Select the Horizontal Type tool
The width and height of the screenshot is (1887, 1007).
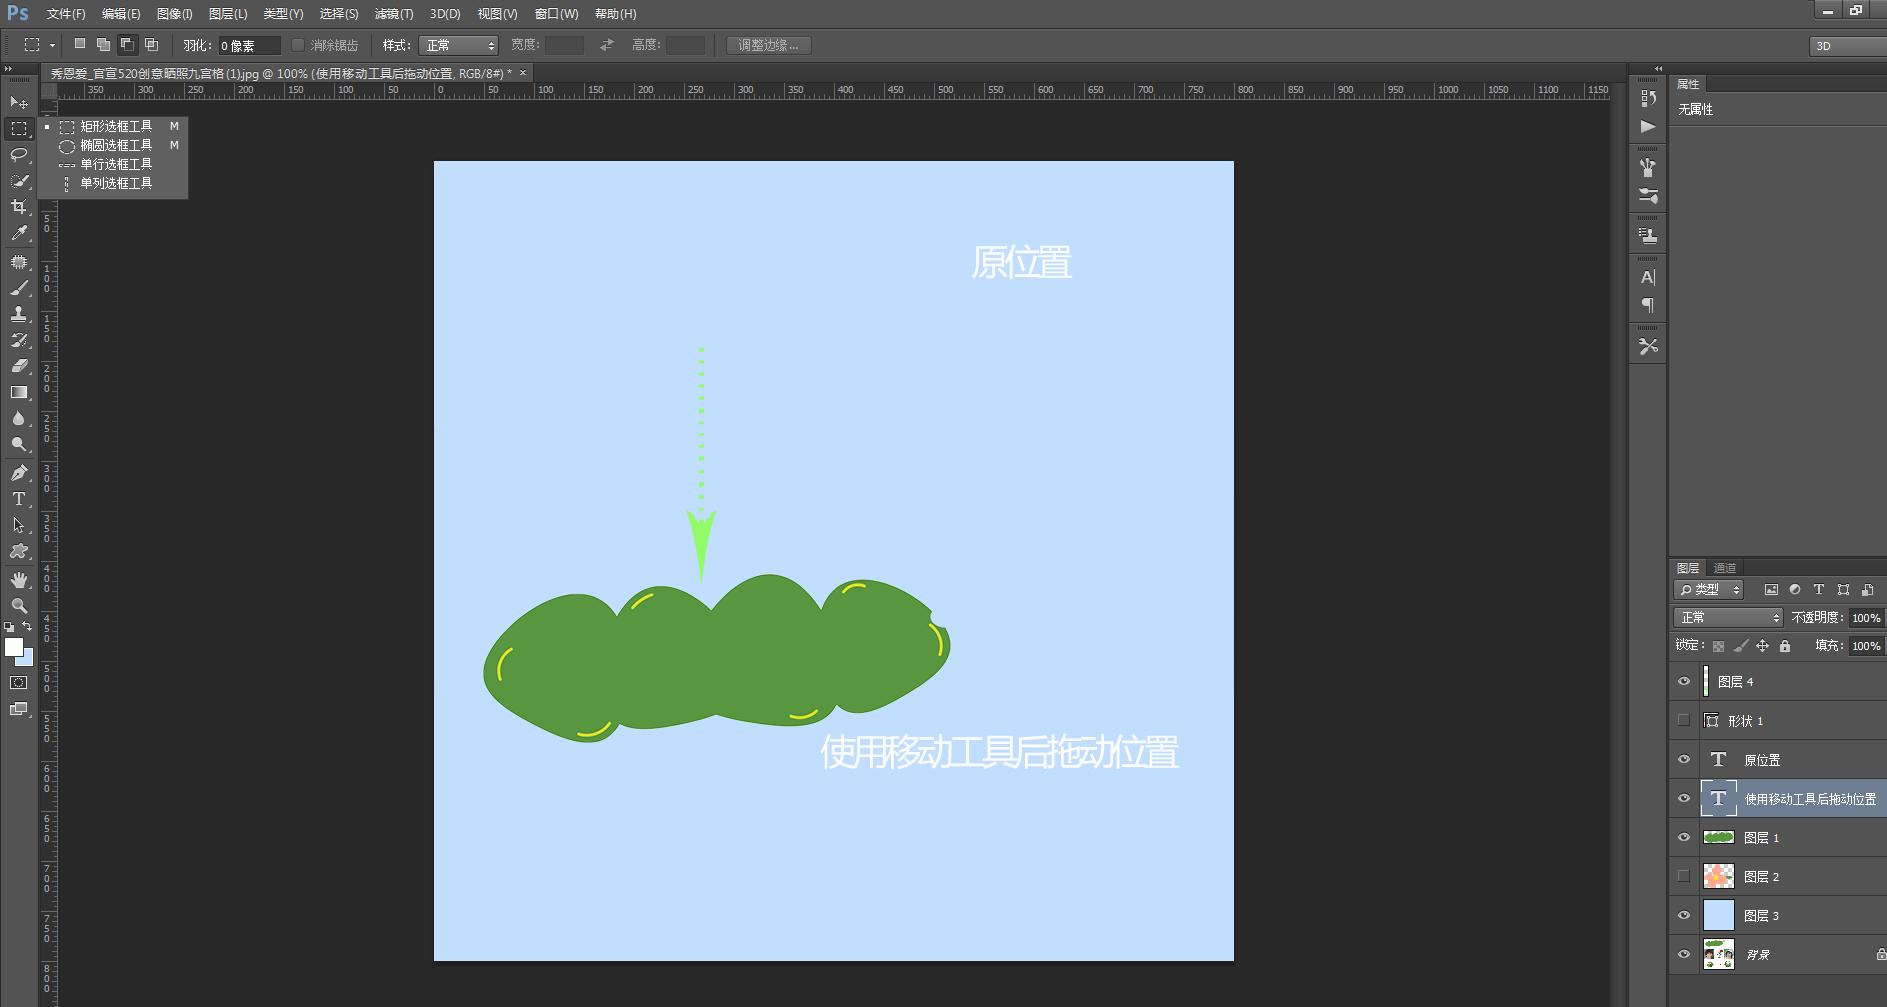[x=18, y=499]
